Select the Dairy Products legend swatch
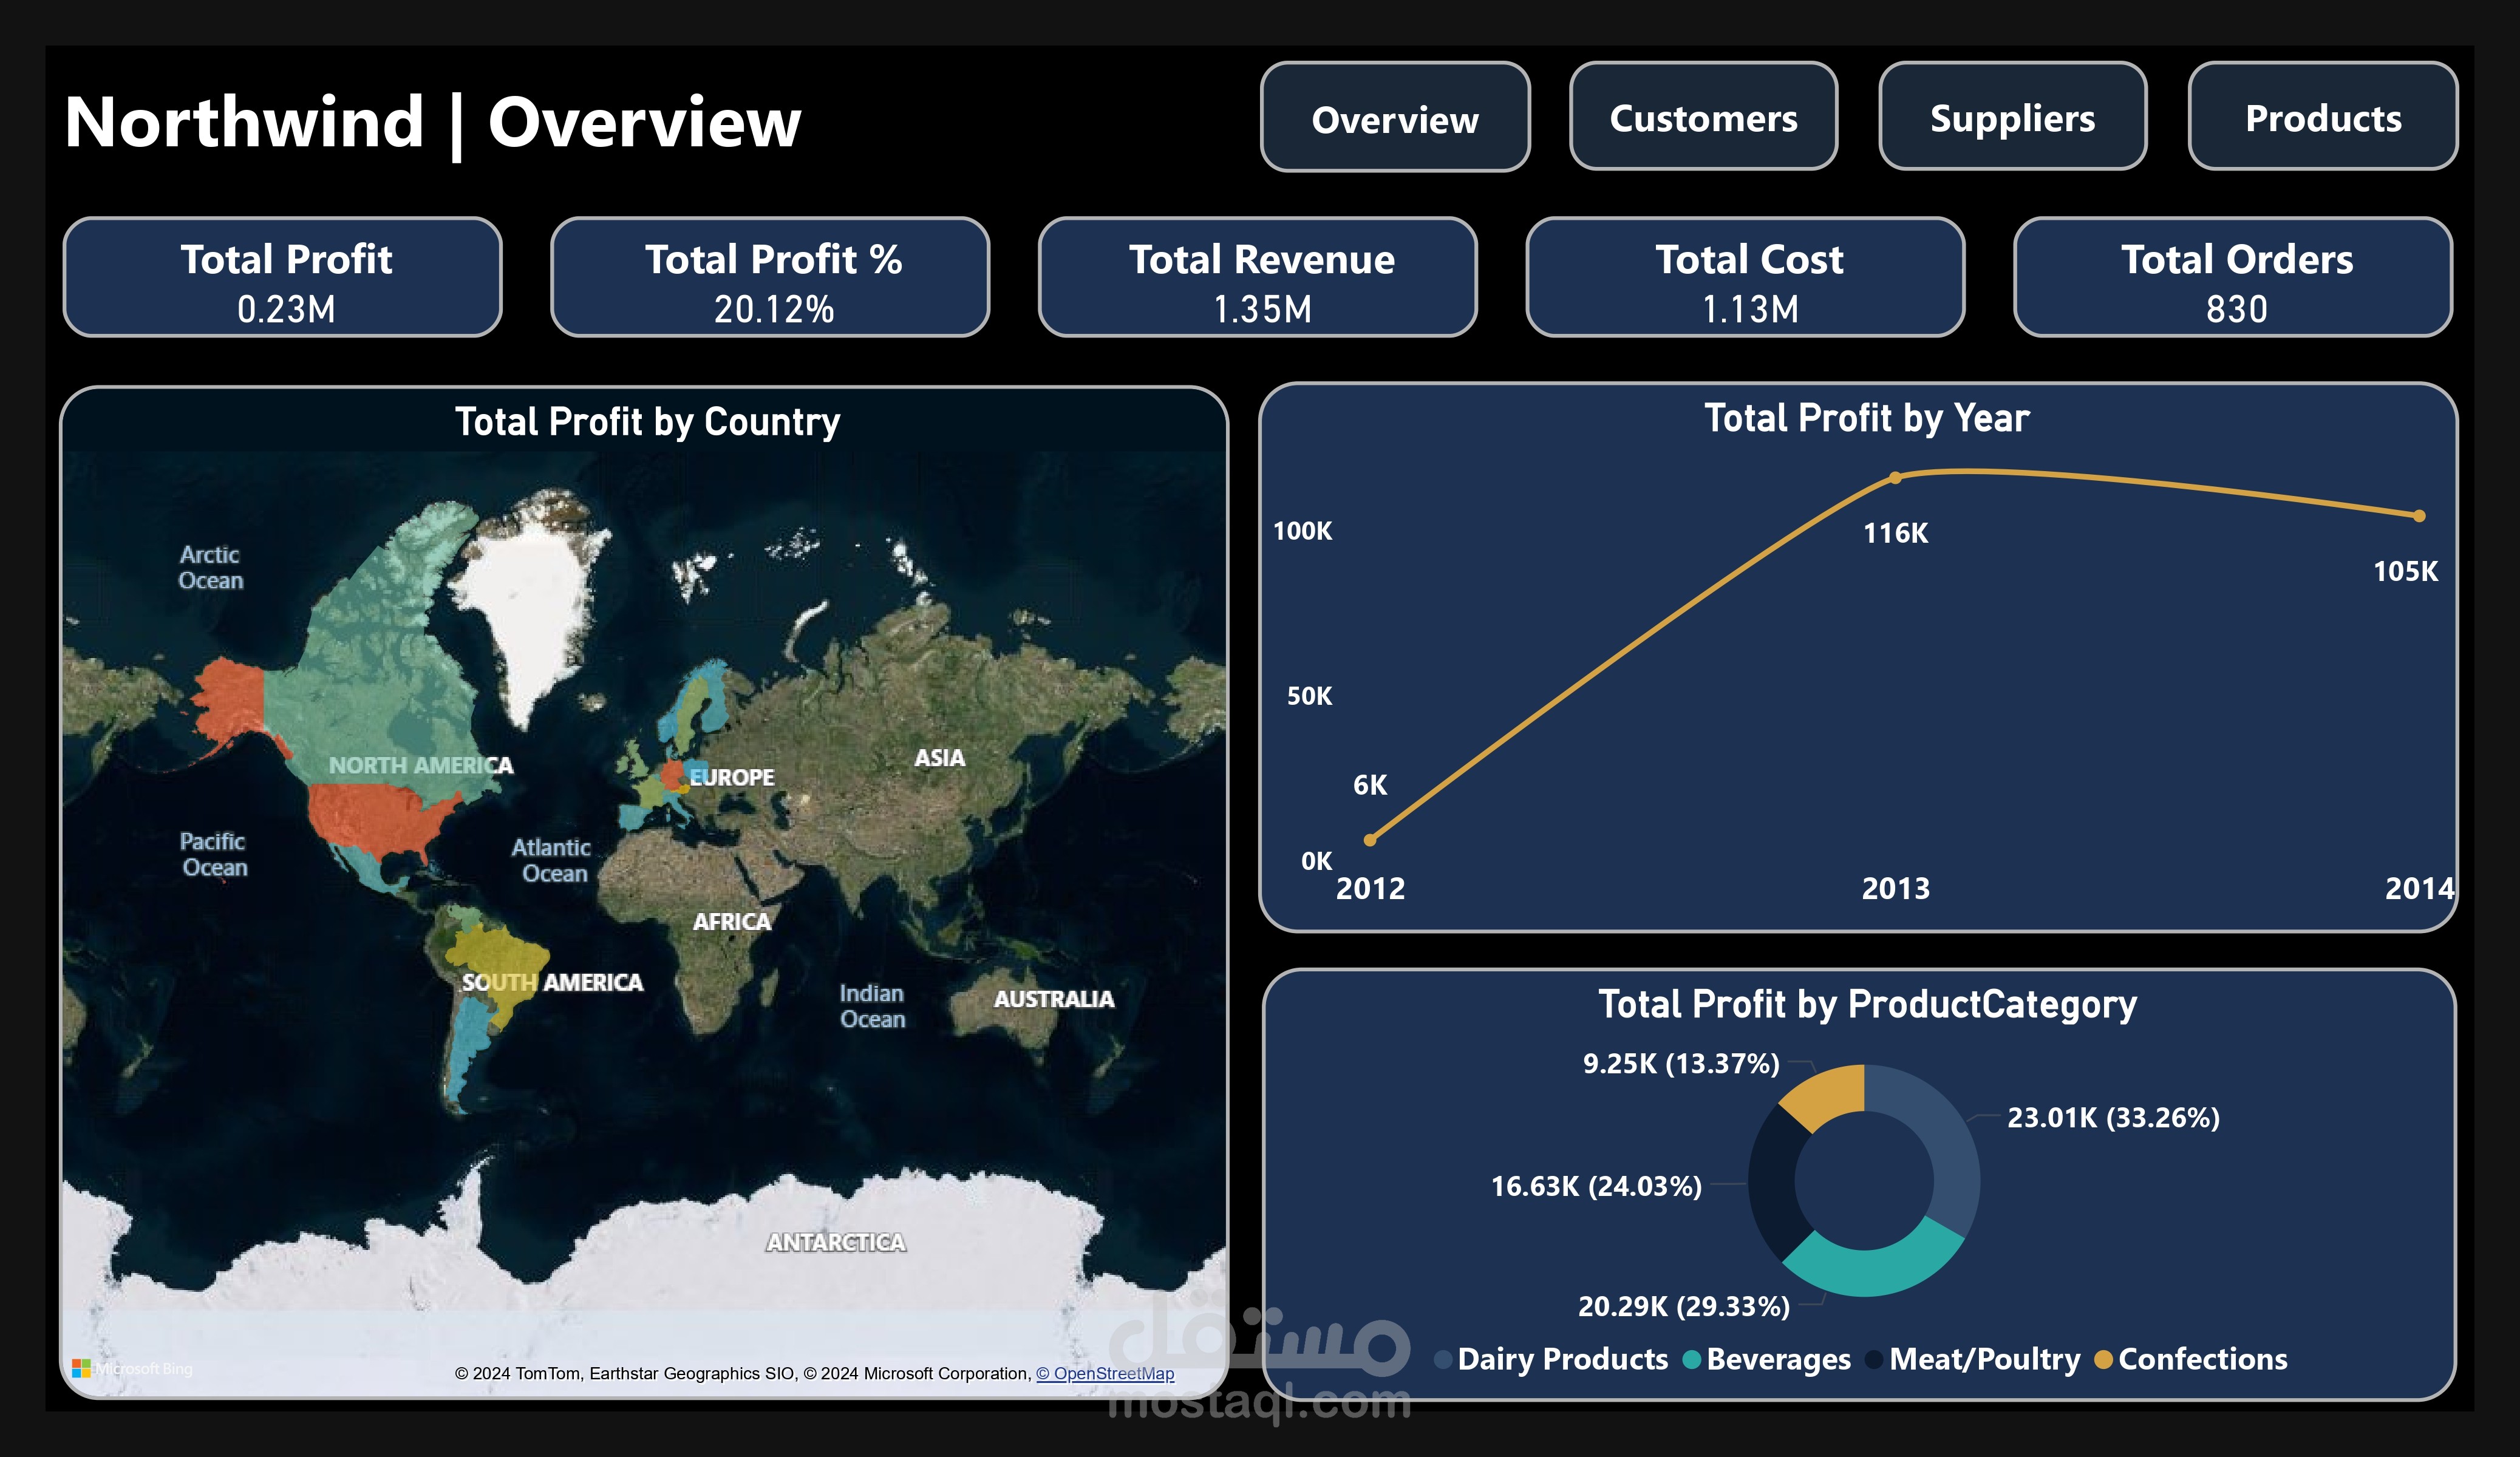The image size is (2520, 1457). point(1443,1359)
